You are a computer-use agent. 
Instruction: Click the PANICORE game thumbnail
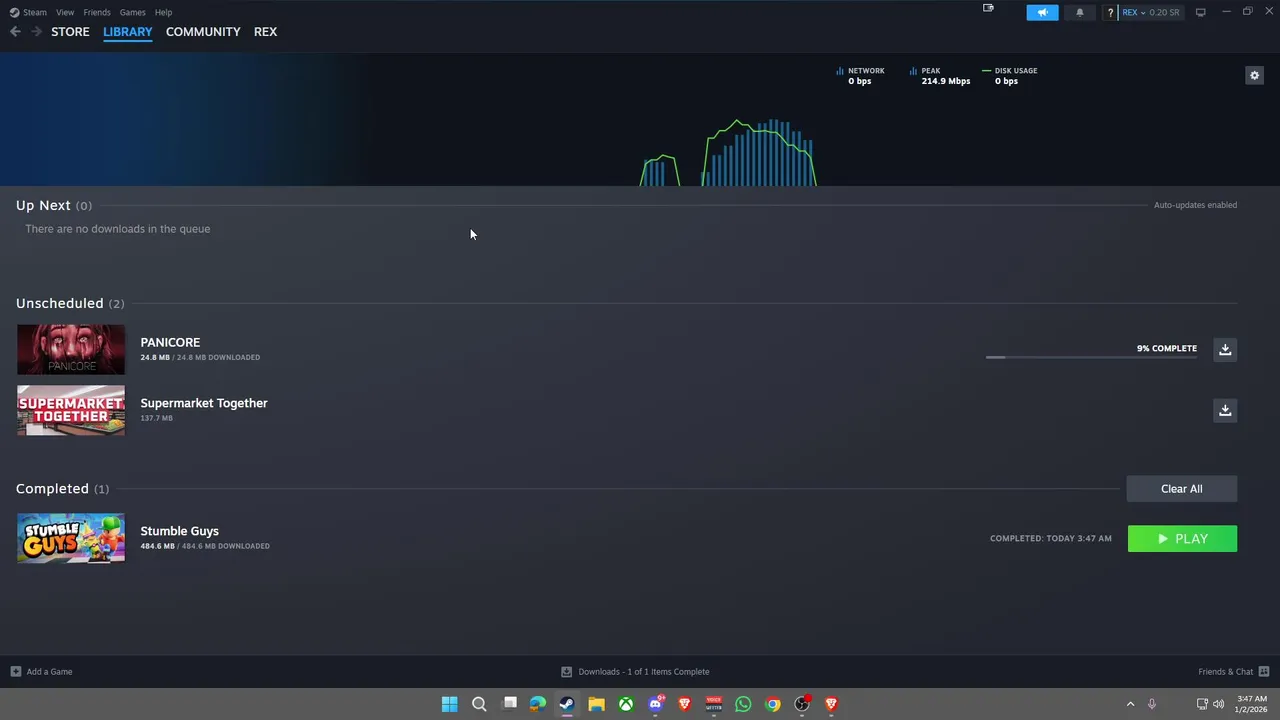[x=71, y=350]
